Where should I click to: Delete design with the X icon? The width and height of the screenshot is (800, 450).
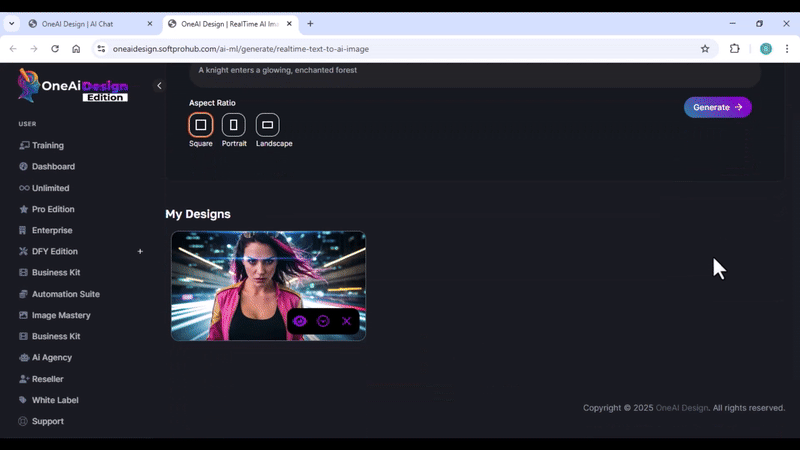tap(346, 321)
